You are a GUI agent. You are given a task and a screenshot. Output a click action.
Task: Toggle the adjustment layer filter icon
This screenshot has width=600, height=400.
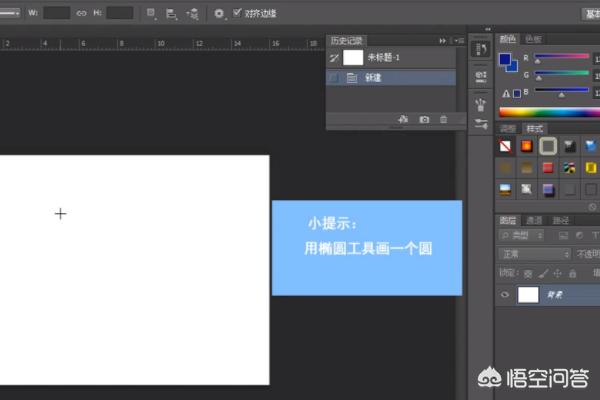(x=580, y=236)
